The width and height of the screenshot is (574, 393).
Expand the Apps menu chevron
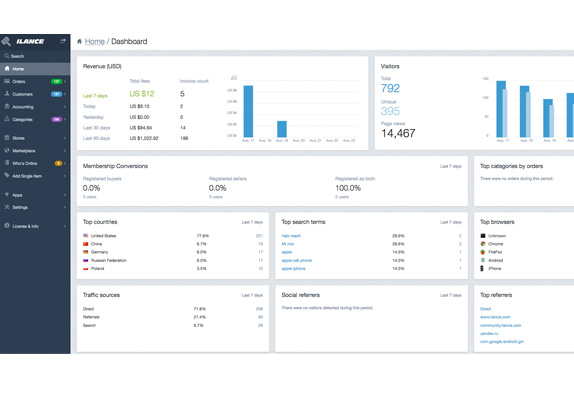(65, 195)
